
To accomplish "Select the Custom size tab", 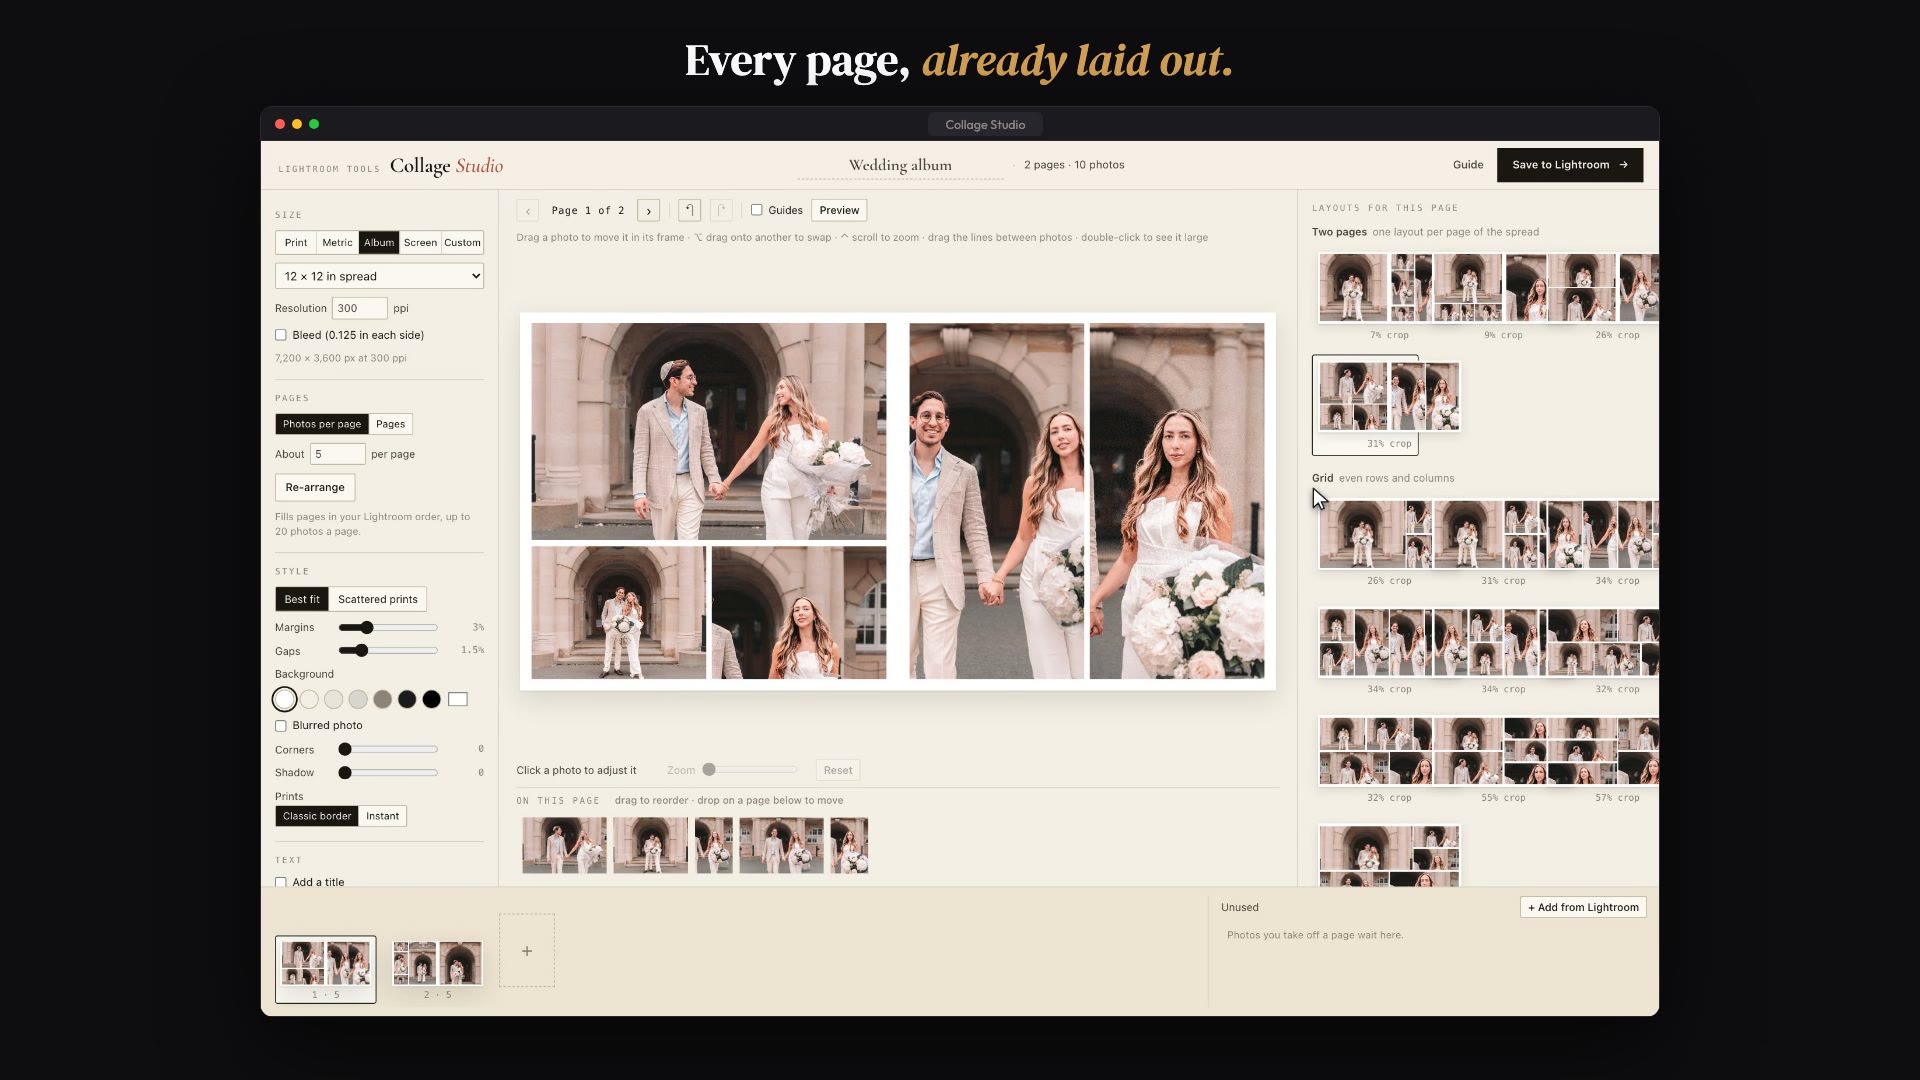I will click(462, 243).
